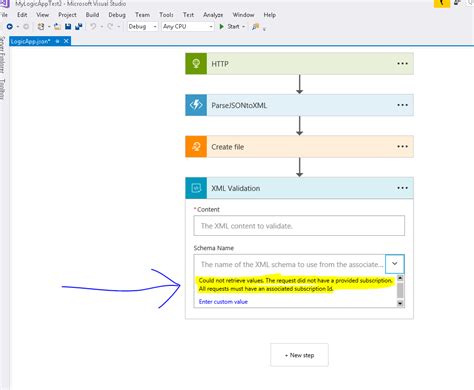
Task: Open the Team menu
Action: (x=142, y=15)
